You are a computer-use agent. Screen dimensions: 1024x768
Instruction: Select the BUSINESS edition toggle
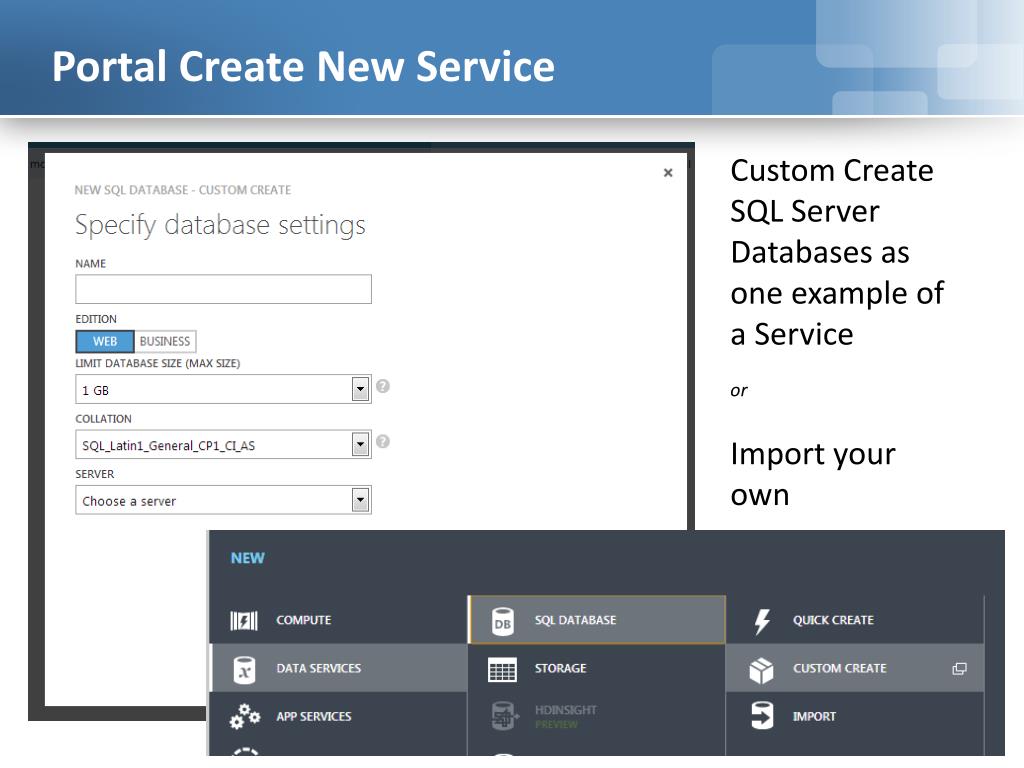[x=165, y=341]
